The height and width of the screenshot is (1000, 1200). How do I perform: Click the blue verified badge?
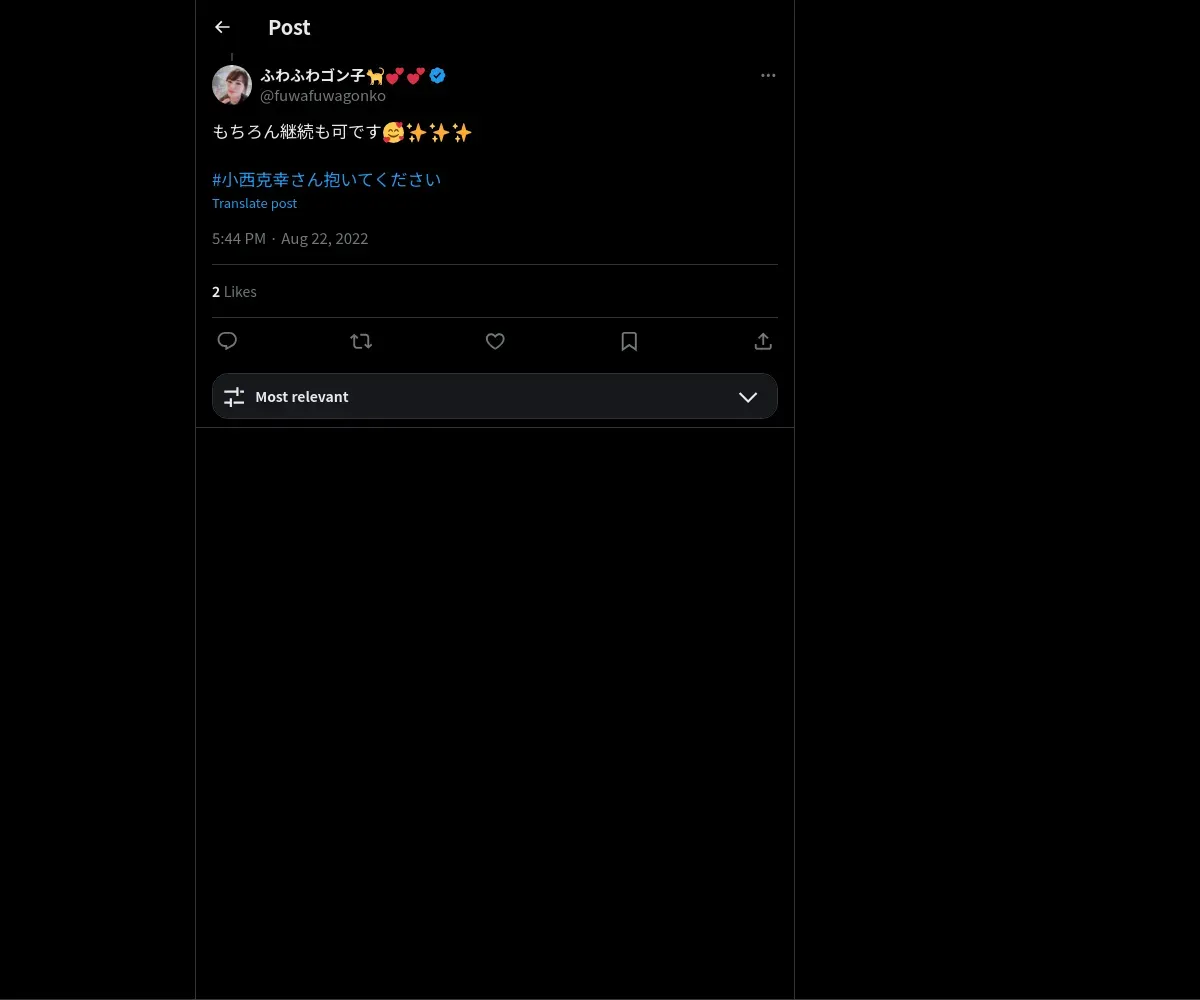(x=438, y=75)
